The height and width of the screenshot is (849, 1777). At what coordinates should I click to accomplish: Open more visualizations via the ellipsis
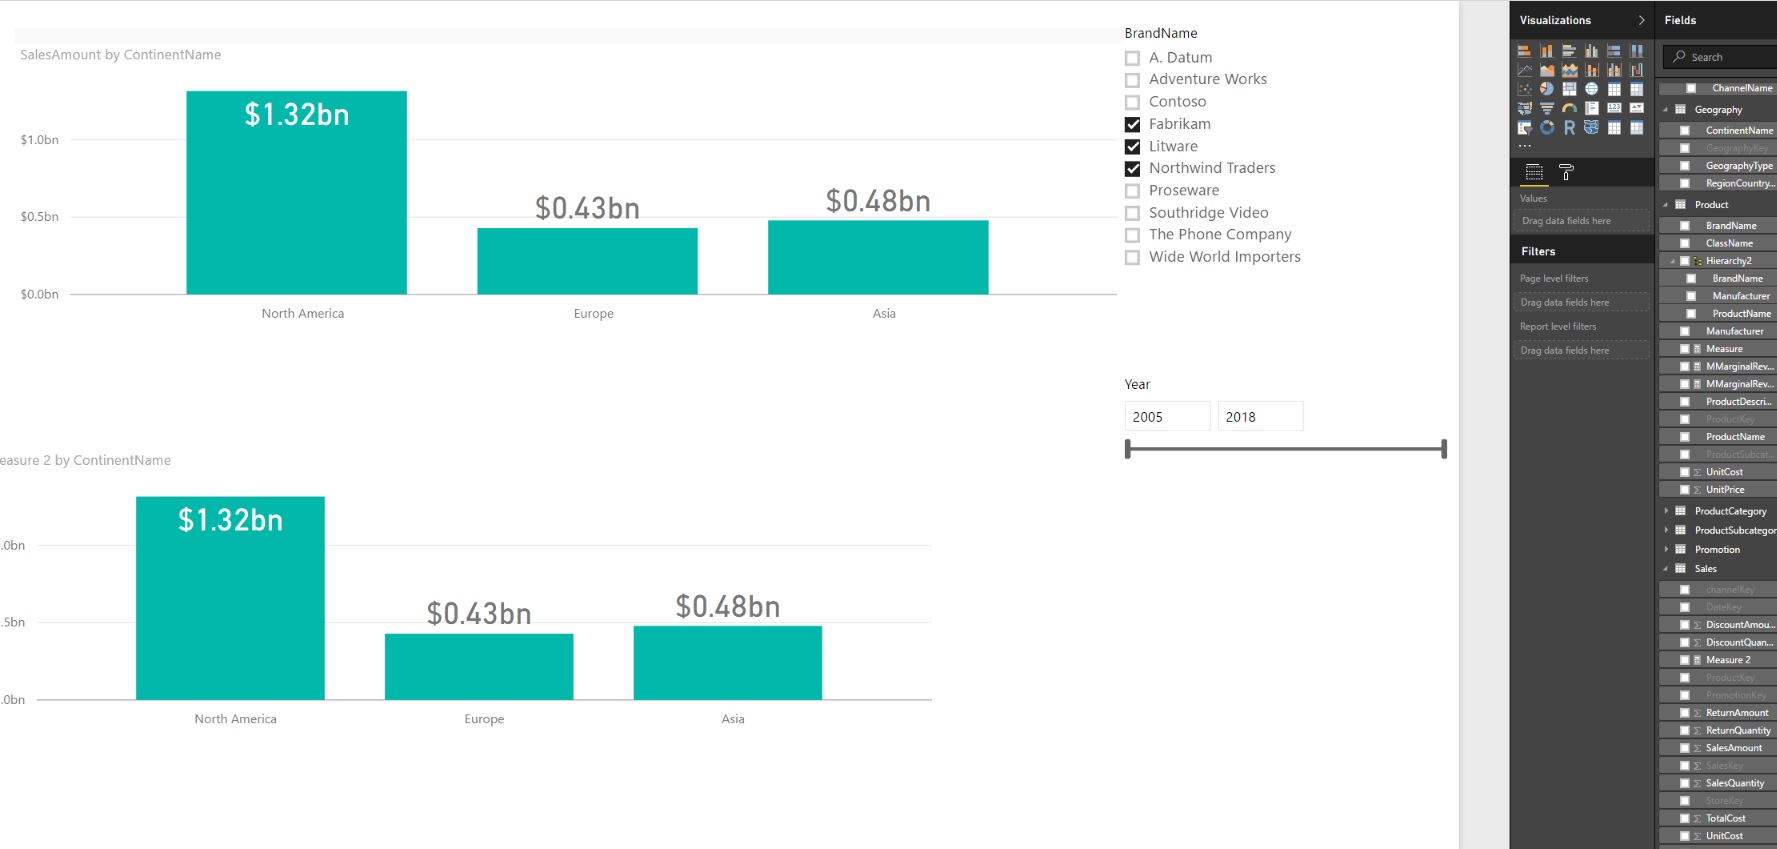point(1525,146)
